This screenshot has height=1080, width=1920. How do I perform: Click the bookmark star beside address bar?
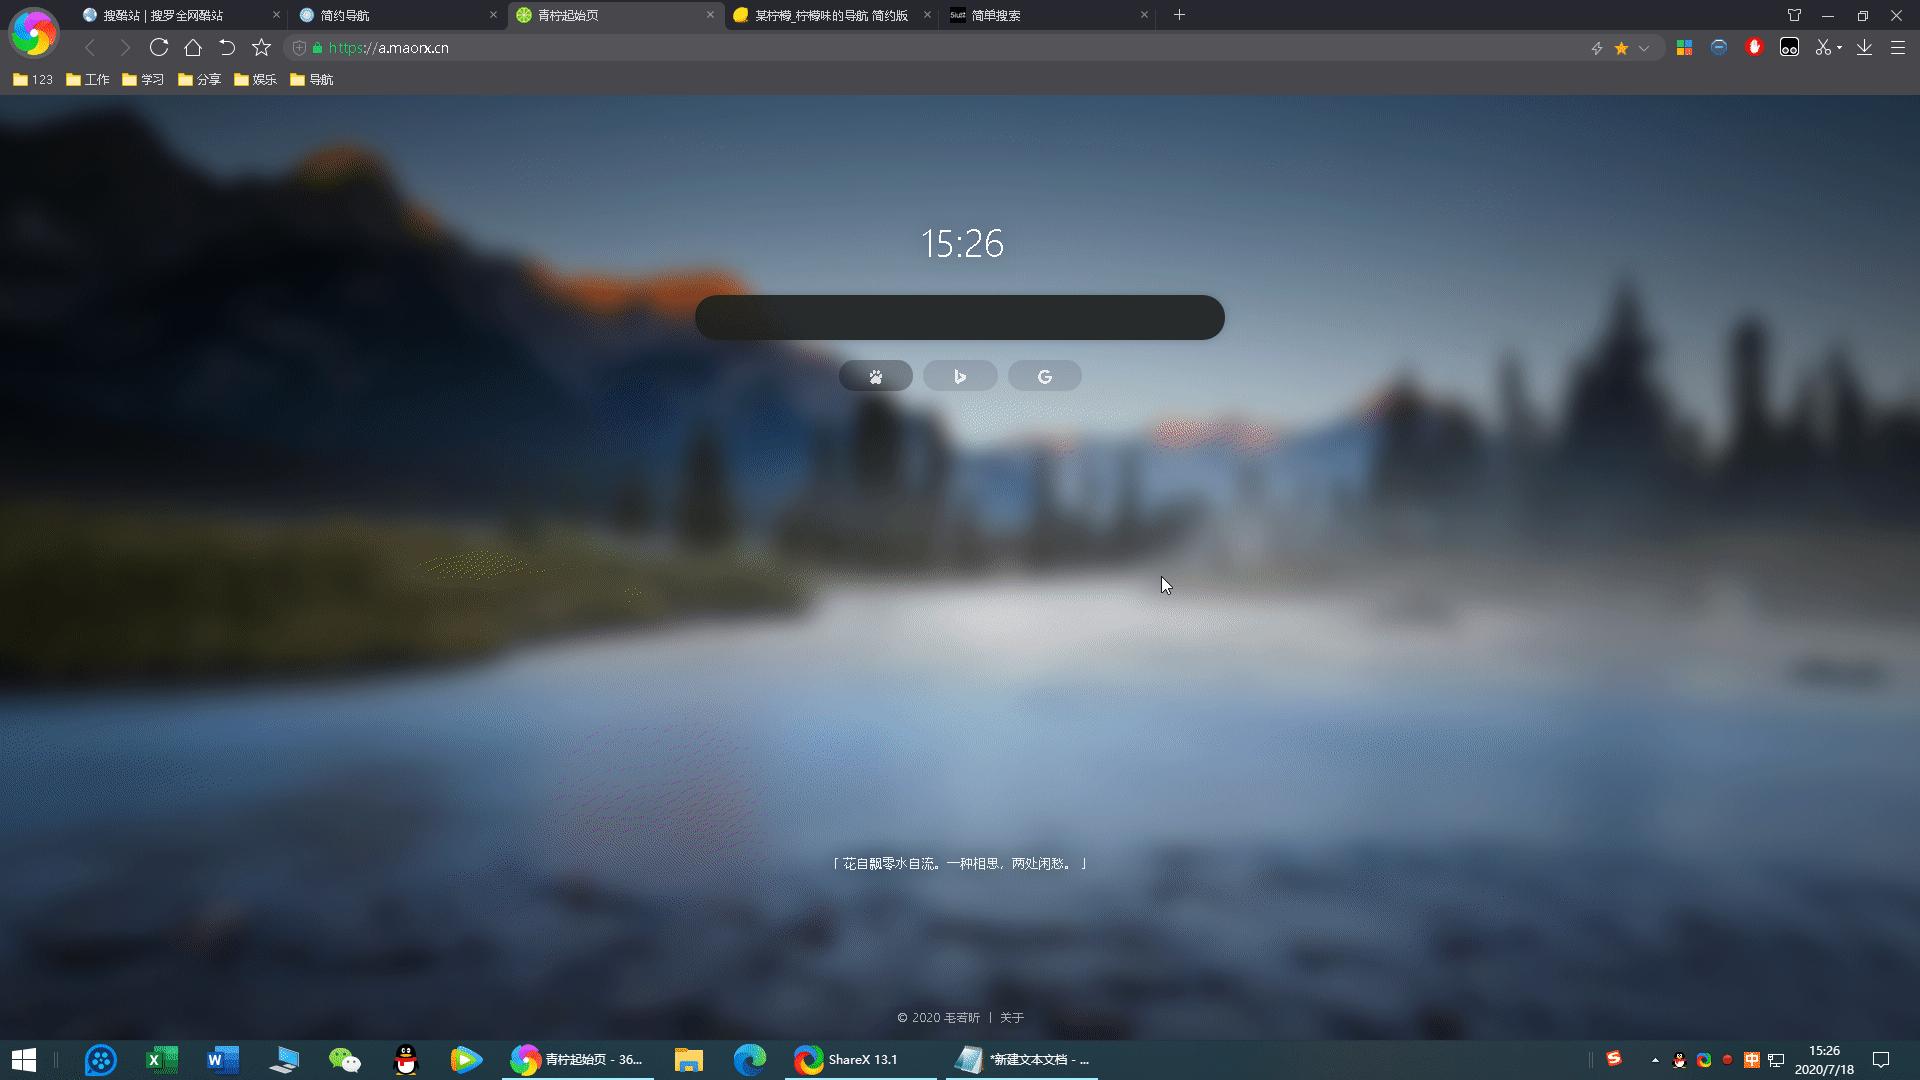[261, 47]
